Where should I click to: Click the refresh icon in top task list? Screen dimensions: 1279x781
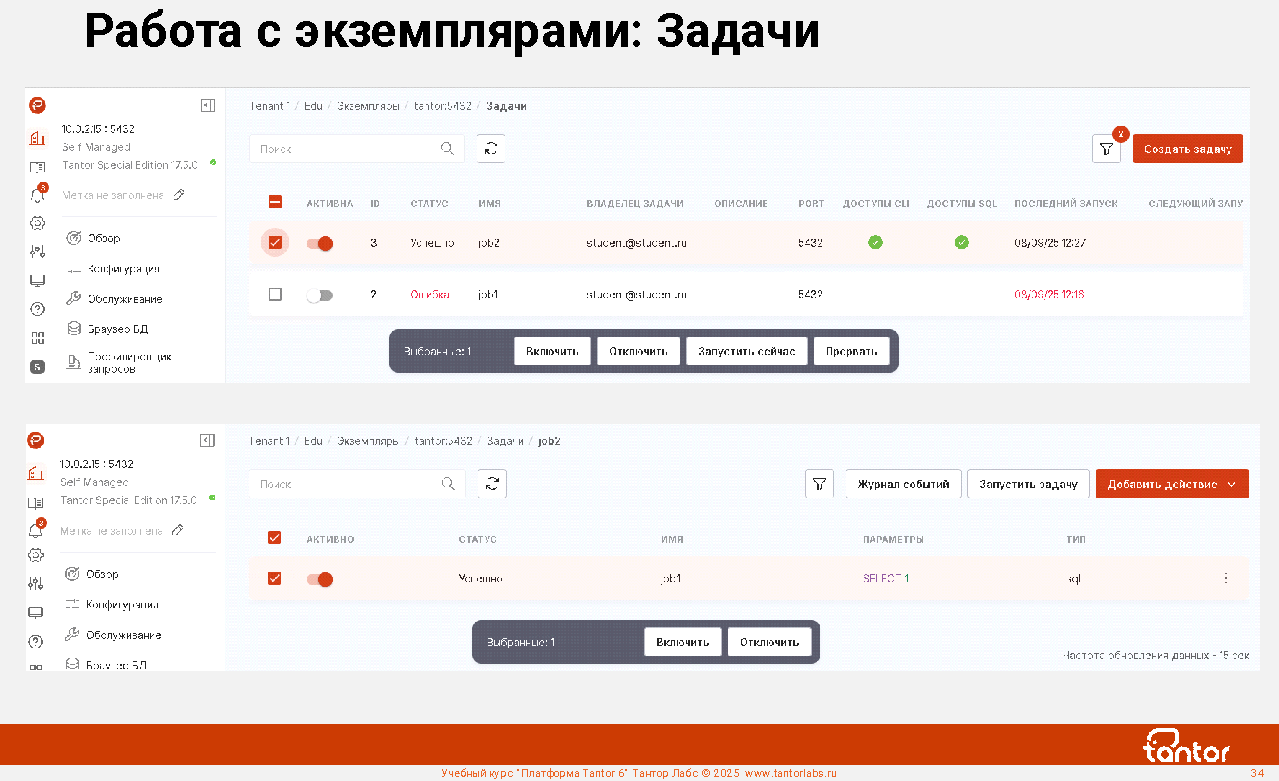point(491,148)
